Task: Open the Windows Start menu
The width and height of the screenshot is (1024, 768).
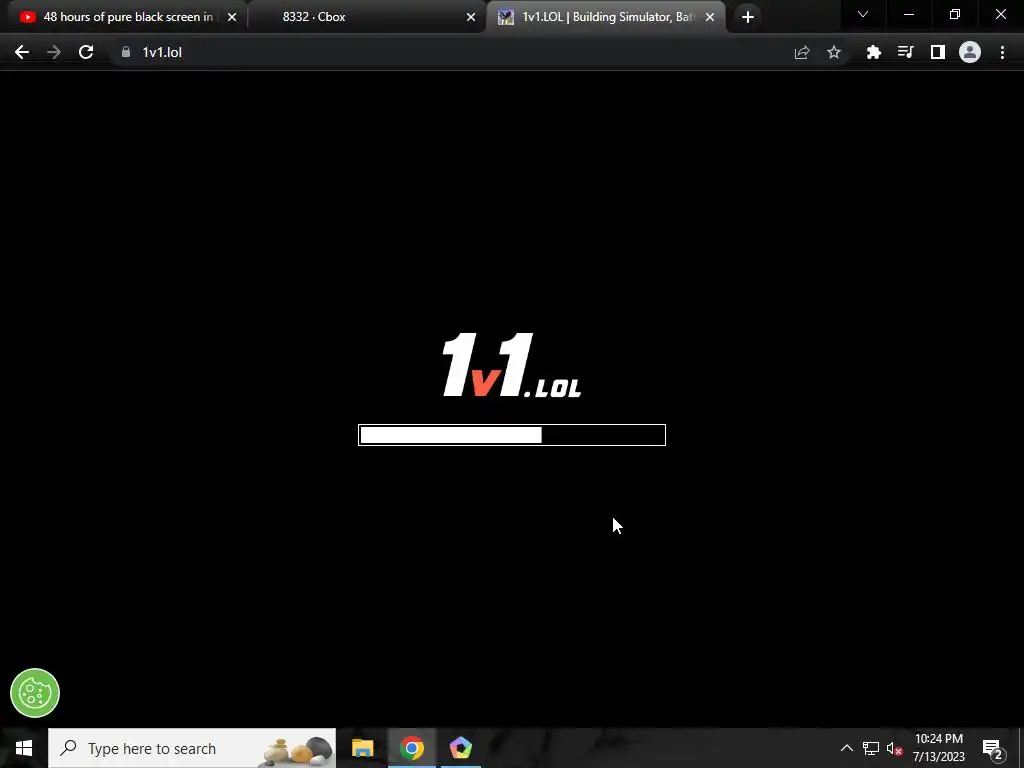Action: pyautogui.click(x=24, y=748)
